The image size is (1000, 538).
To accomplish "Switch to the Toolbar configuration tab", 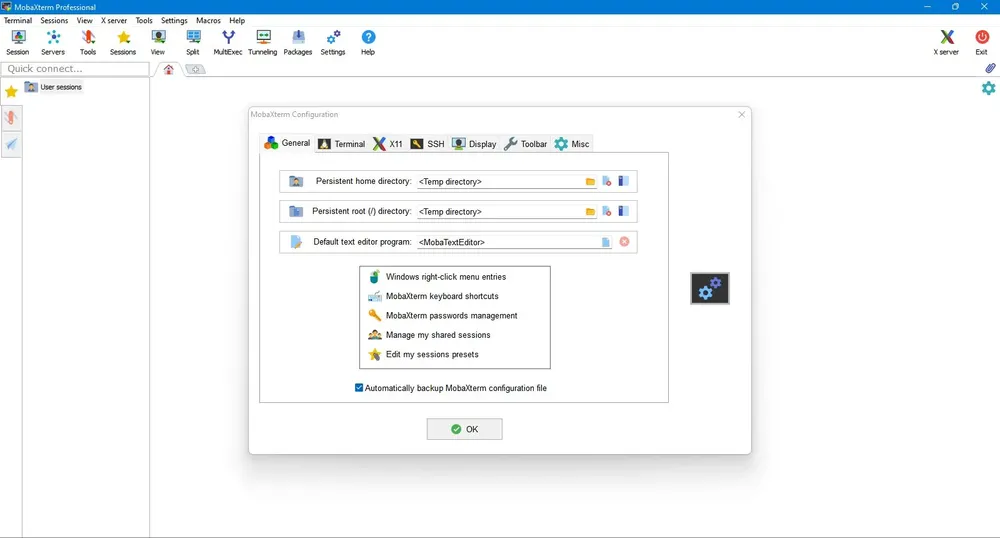I will point(526,144).
